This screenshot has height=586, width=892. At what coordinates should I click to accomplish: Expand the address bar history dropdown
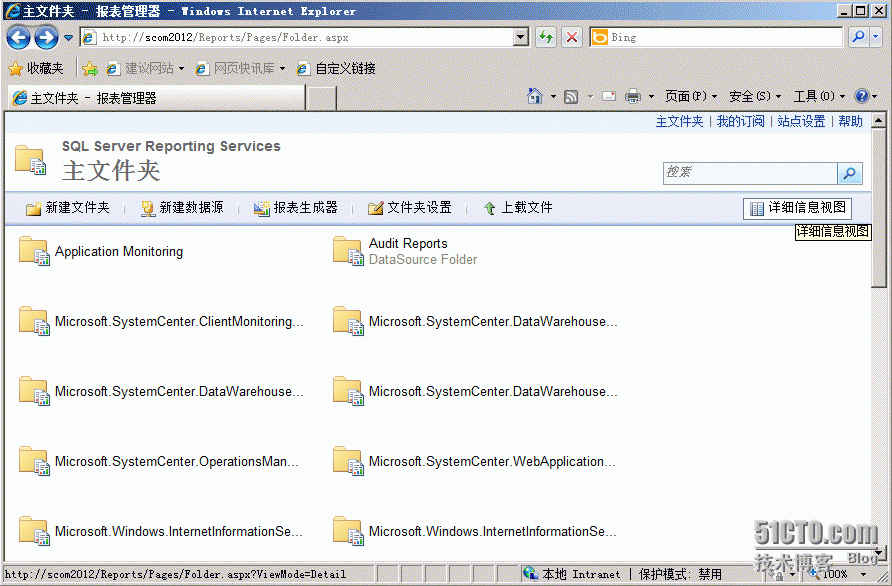tap(521, 38)
